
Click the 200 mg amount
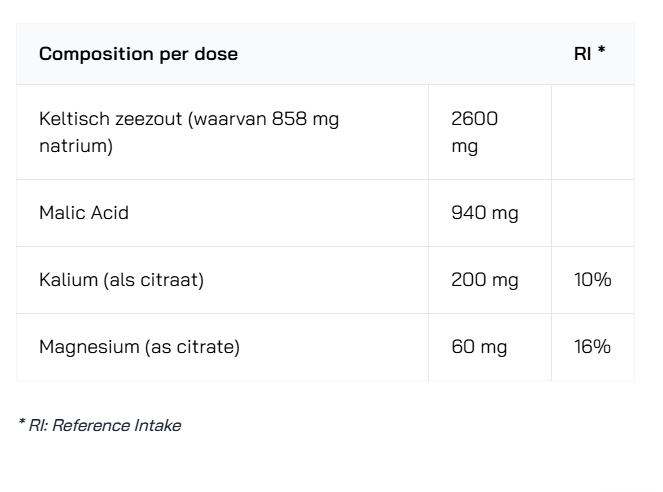(x=485, y=280)
